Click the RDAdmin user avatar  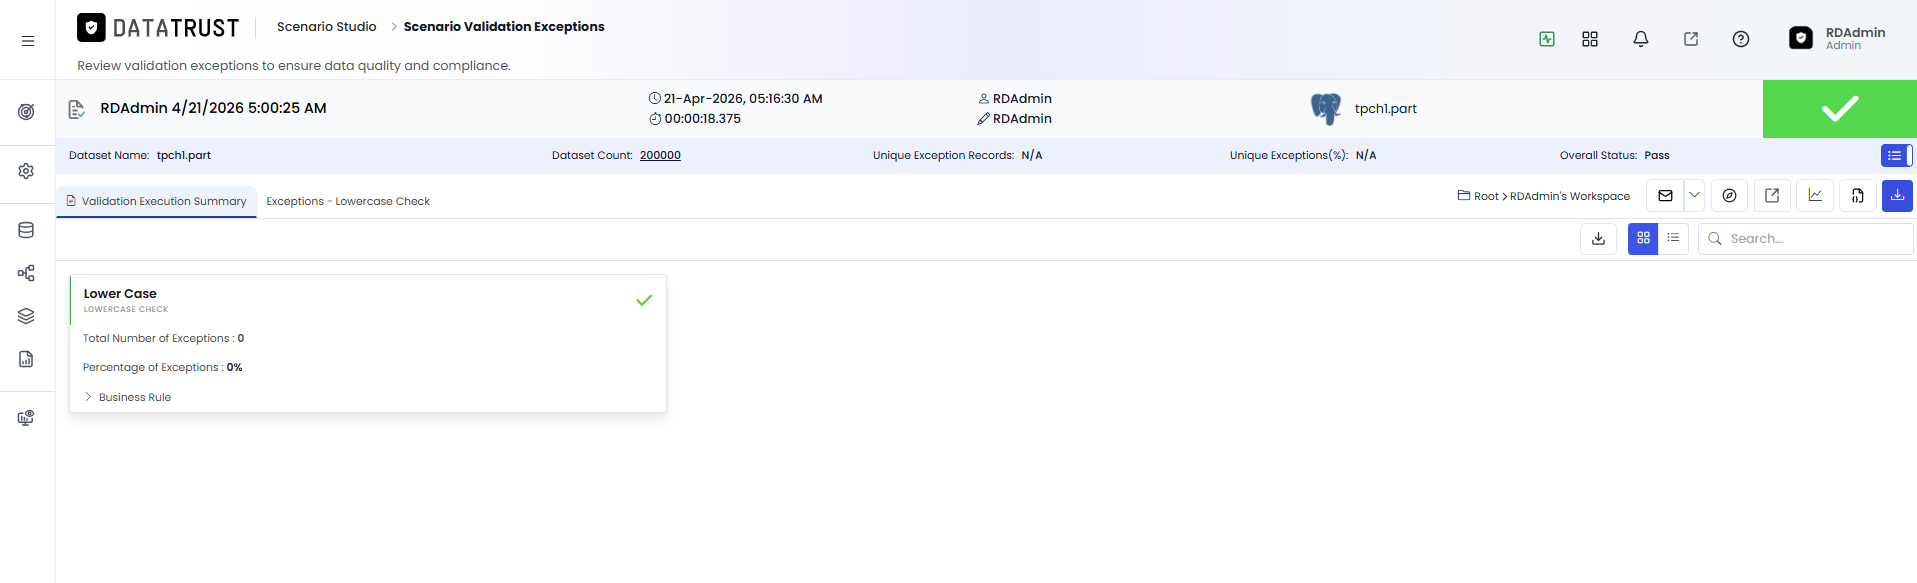pos(1801,38)
